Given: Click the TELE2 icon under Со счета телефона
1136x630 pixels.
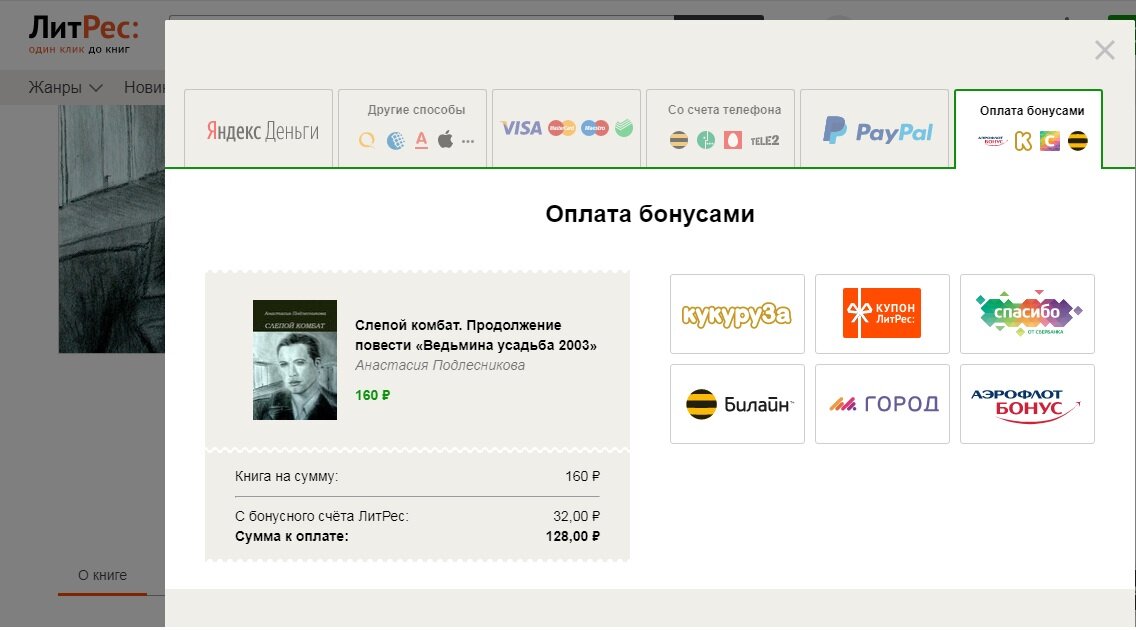Looking at the screenshot, I should tap(764, 140).
